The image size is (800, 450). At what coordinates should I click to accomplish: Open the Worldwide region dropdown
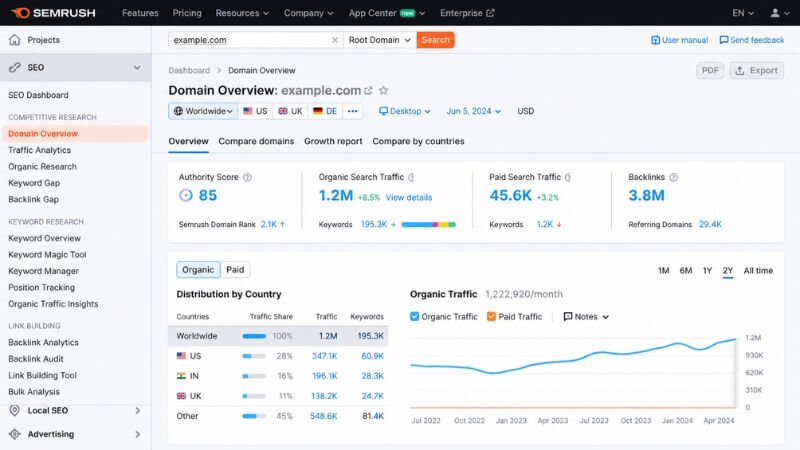point(203,111)
